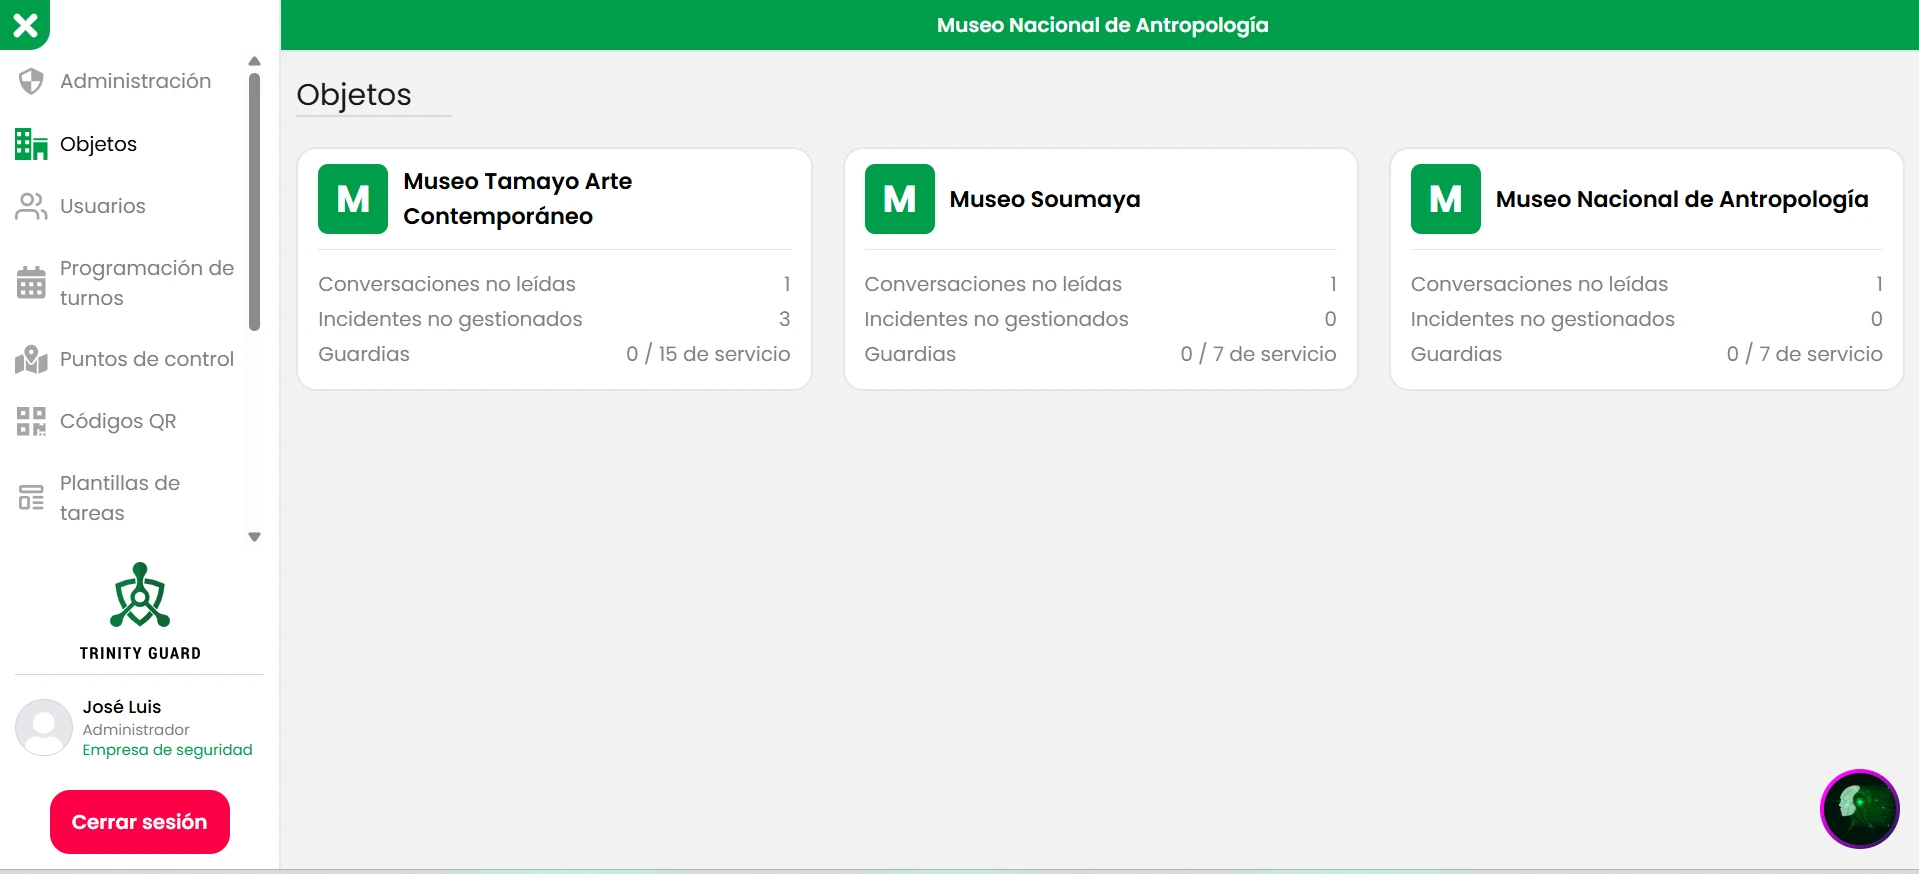This screenshot has width=1919, height=874.
Task: Click the sidebar vertical scrollbar thumb
Action: [x=254, y=200]
